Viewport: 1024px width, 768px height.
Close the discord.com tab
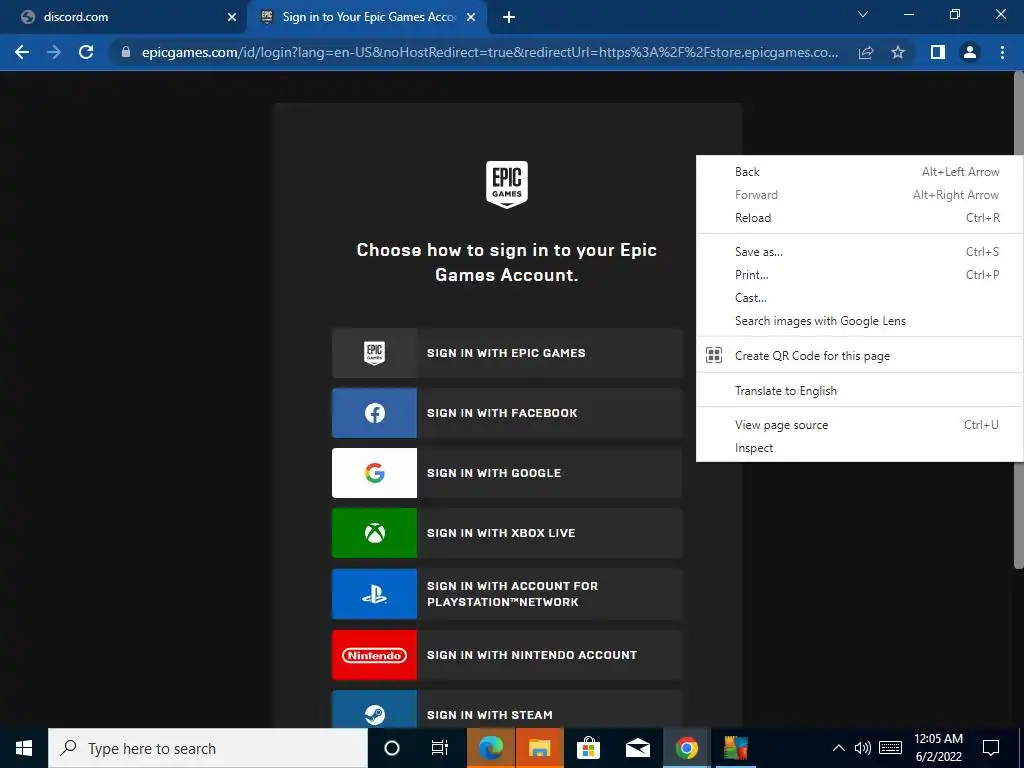click(232, 18)
